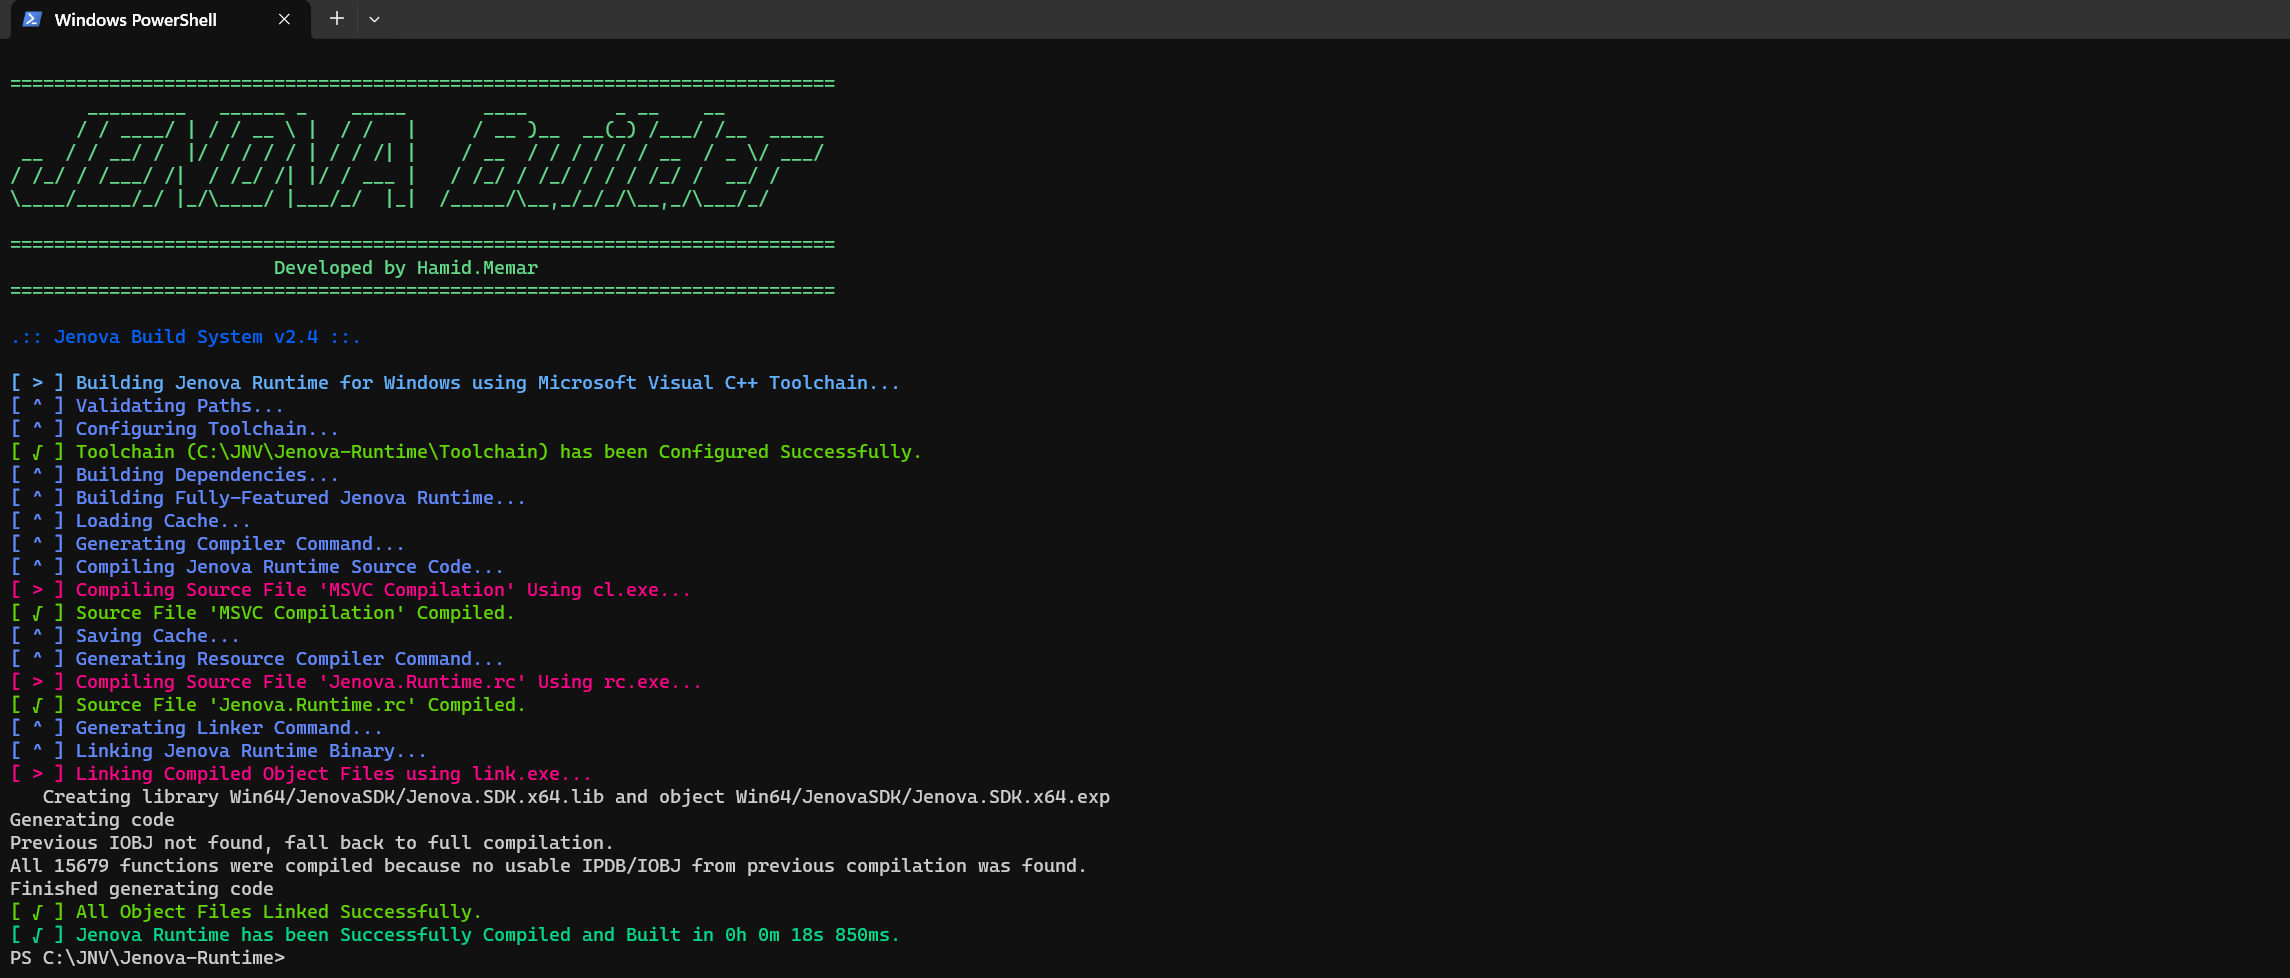Click the 'Using rc.exe...' compile line
The width and height of the screenshot is (2290, 978).
pos(356,682)
